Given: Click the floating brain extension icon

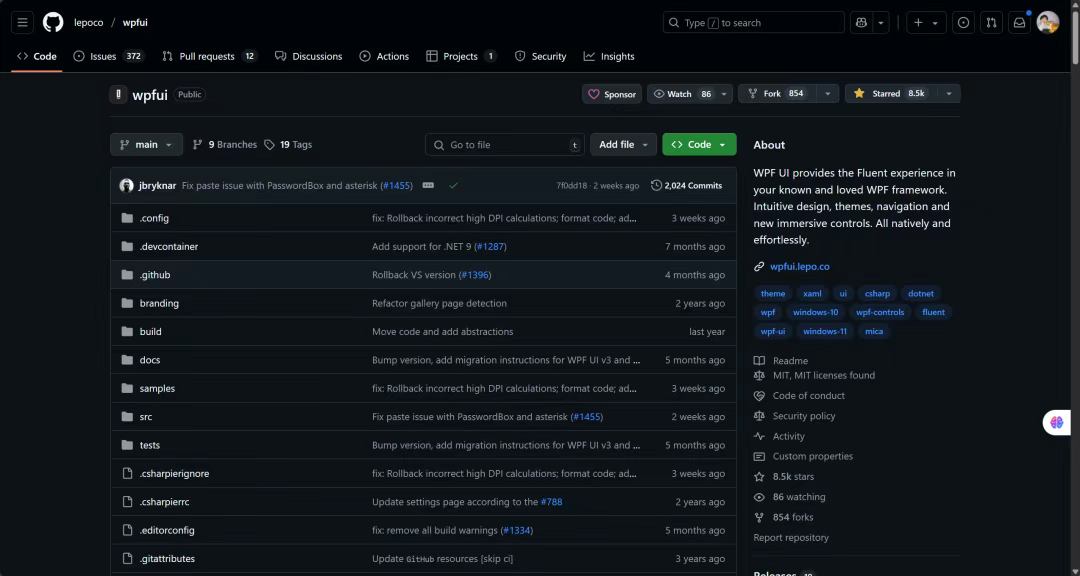Looking at the screenshot, I should (1057, 422).
